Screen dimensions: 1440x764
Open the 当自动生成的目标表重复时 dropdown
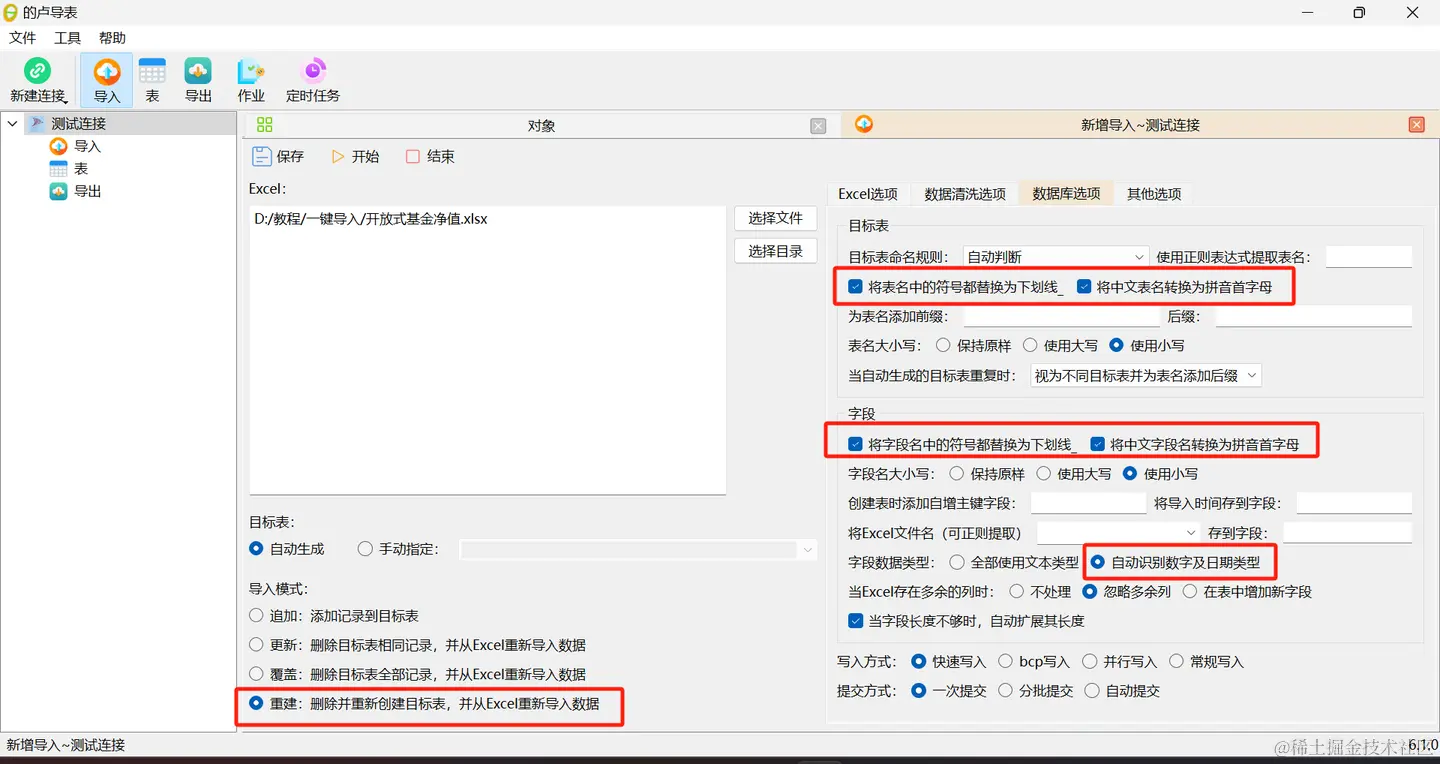1145,376
